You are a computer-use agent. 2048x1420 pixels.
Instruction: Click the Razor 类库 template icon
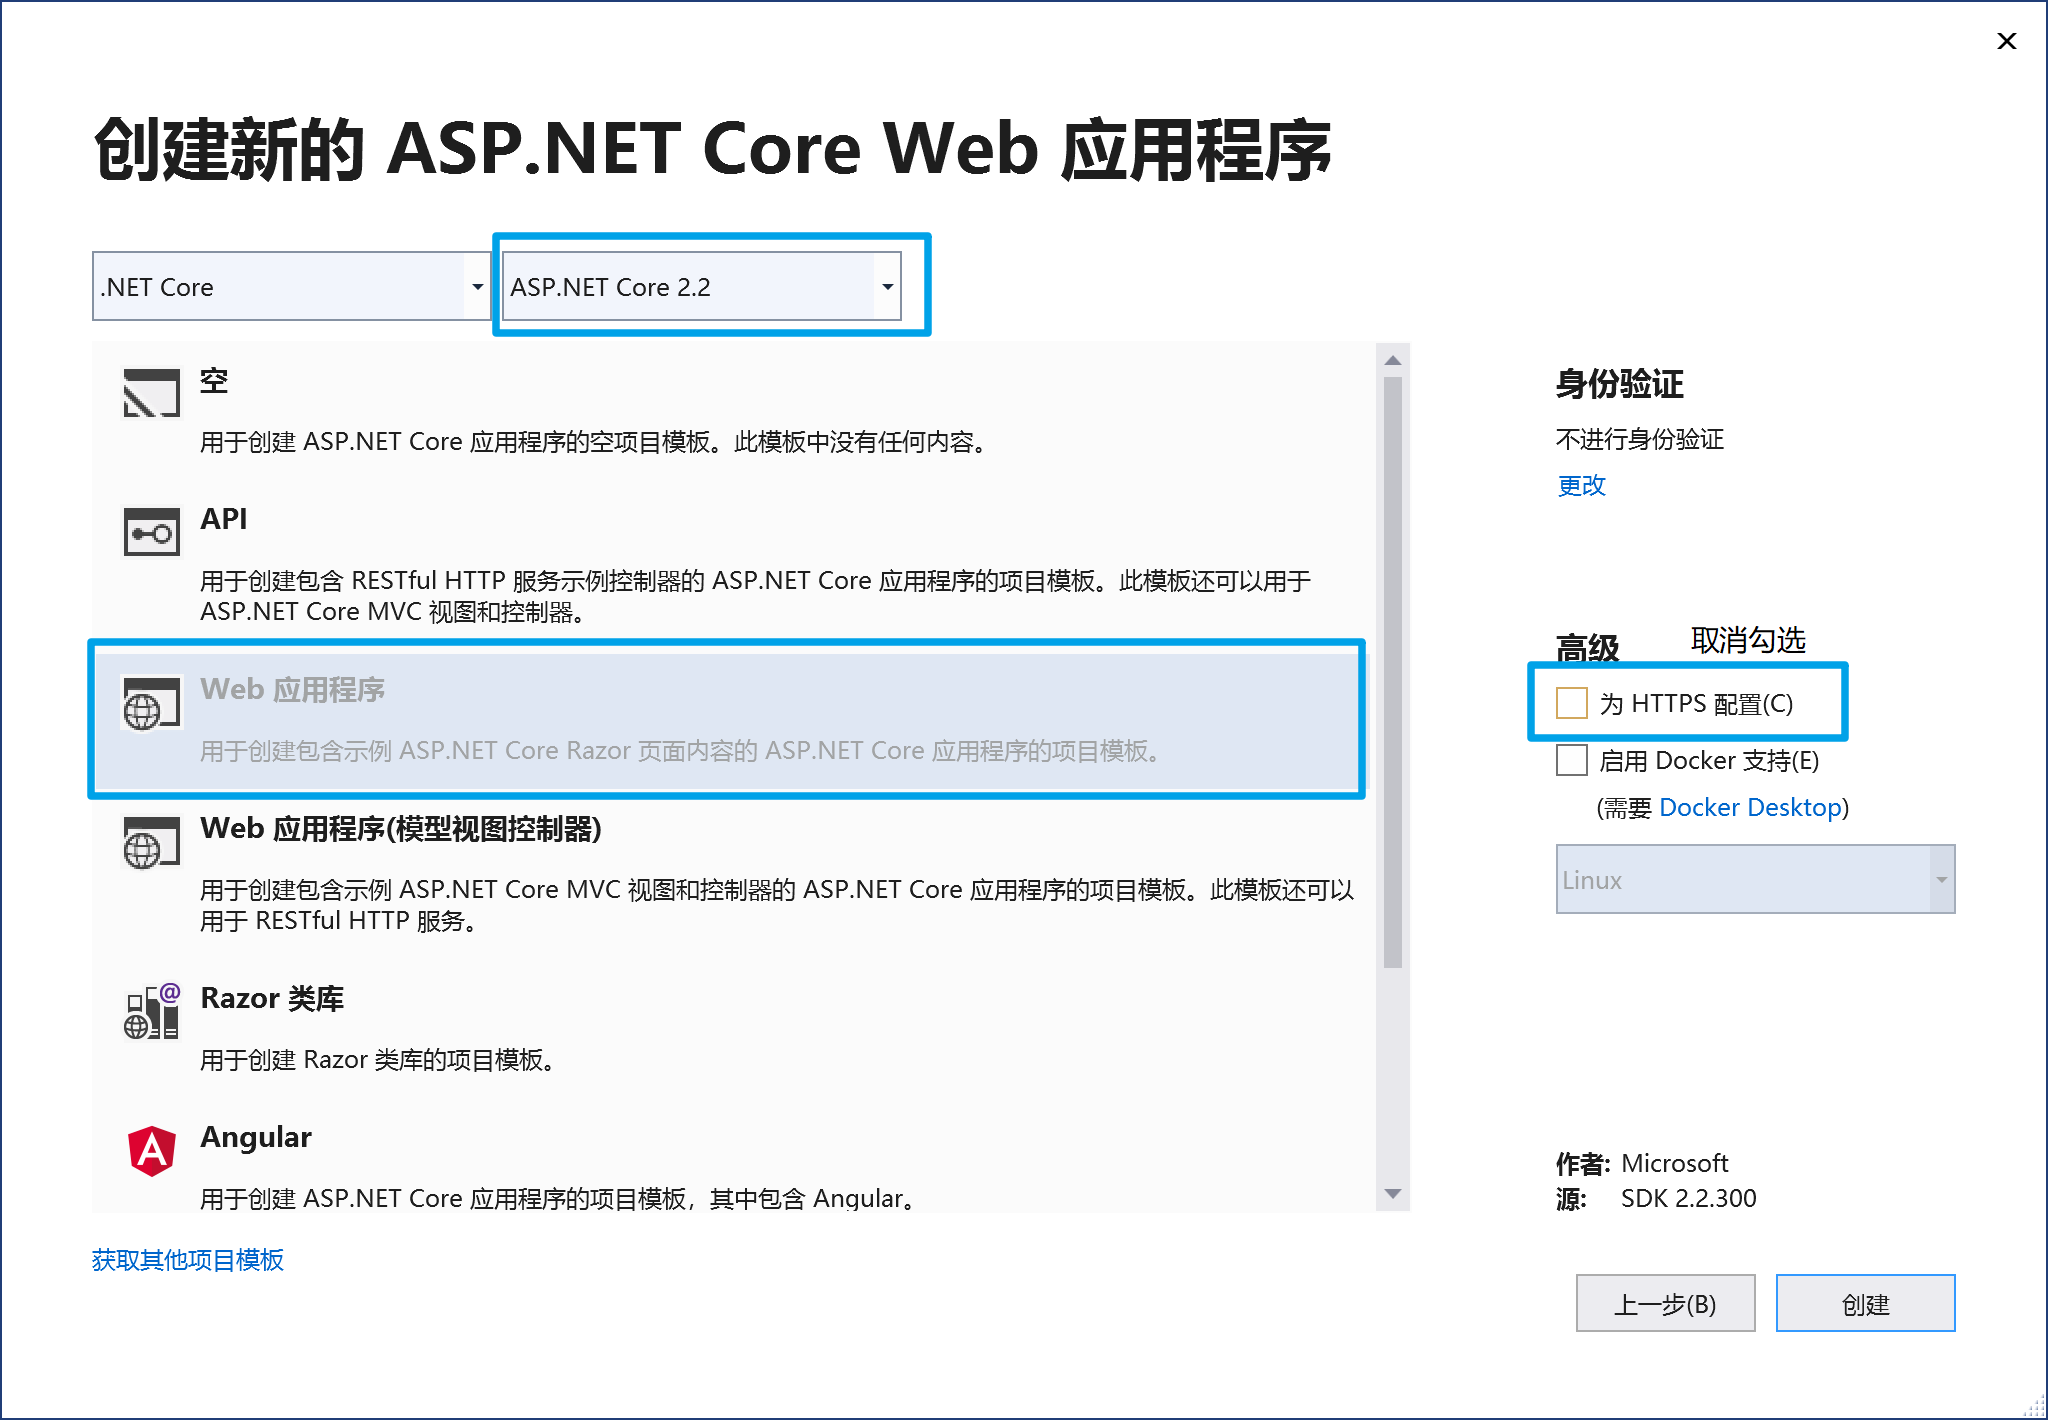click(151, 1011)
